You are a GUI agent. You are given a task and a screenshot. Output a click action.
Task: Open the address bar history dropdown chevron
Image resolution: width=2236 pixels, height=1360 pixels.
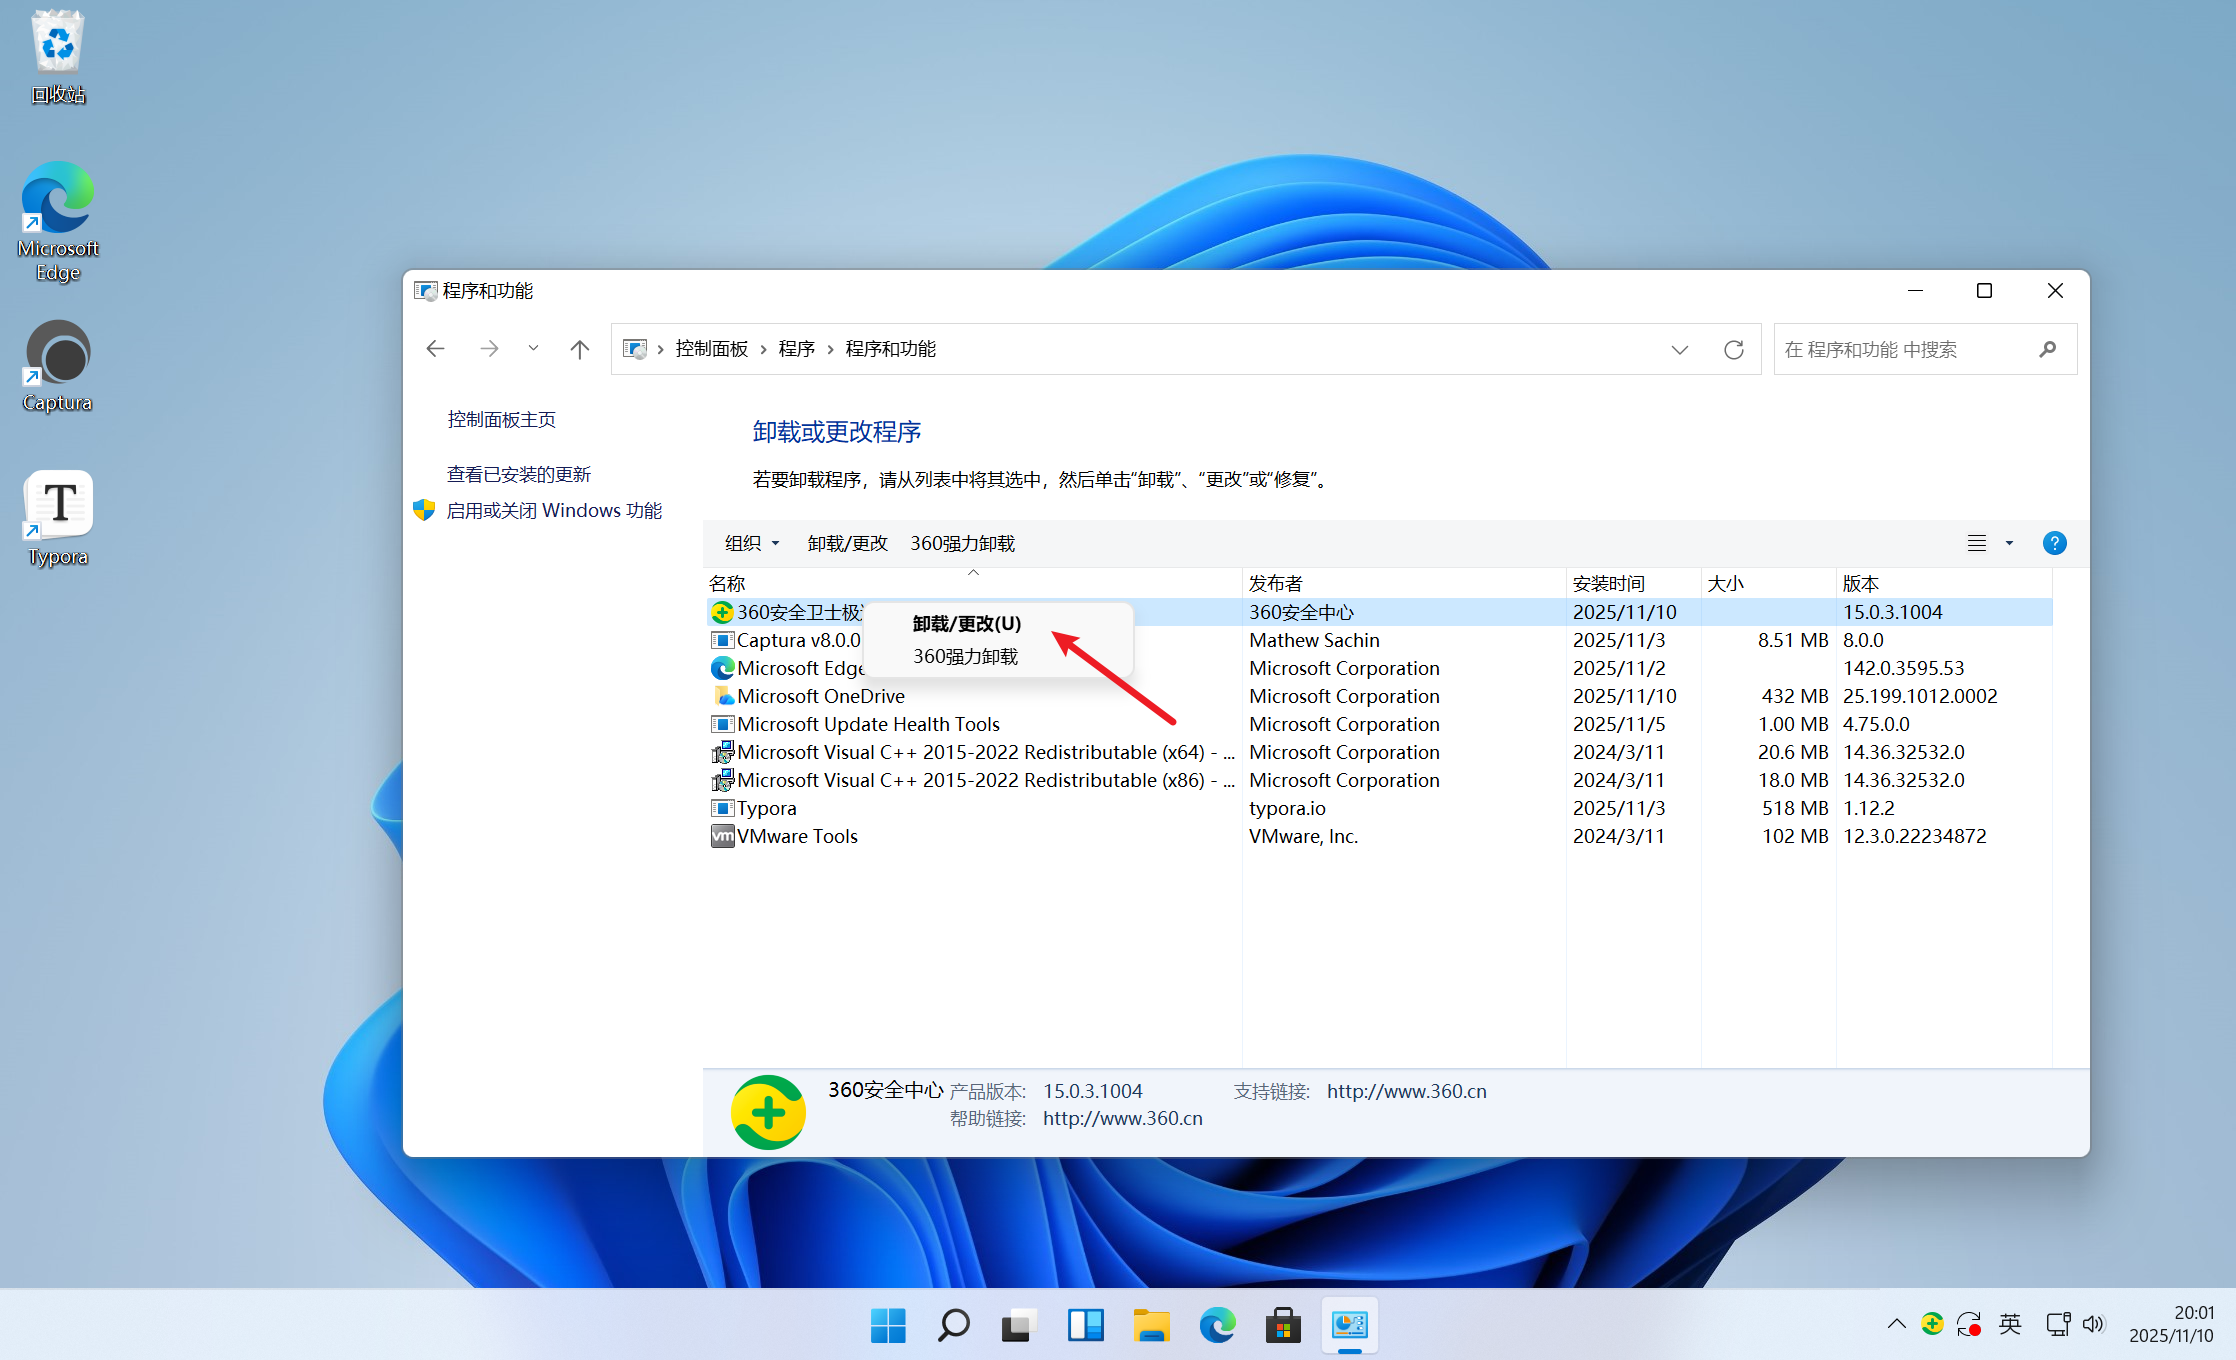(1679, 349)
